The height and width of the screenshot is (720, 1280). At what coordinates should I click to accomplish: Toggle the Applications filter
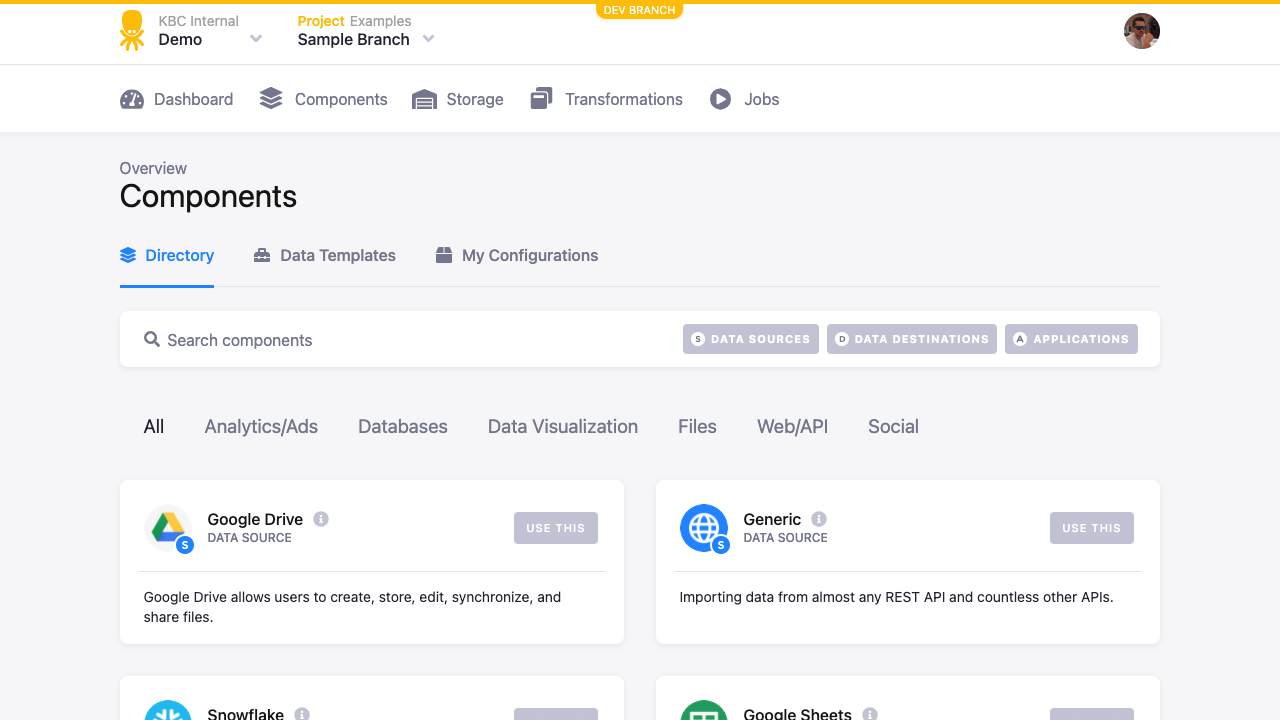[1071, 339]
